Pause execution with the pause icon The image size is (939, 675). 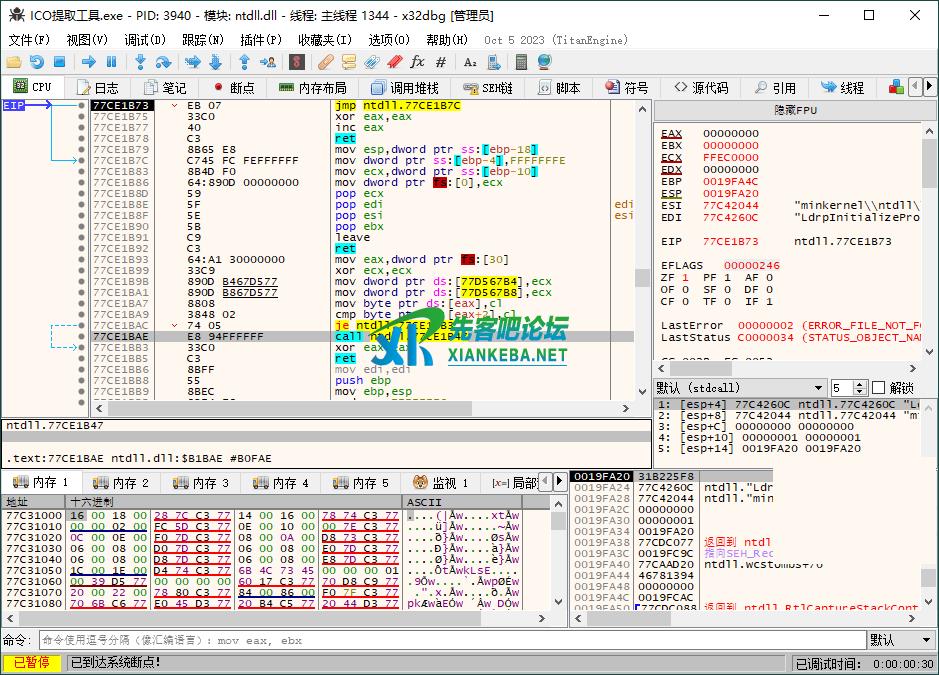111,62
